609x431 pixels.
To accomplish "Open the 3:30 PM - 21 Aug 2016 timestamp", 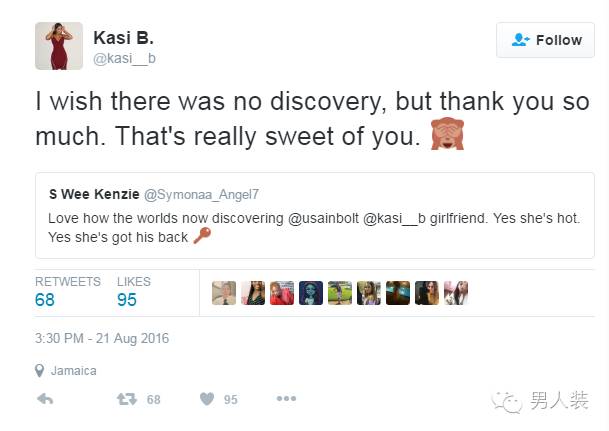I will 102,338.
